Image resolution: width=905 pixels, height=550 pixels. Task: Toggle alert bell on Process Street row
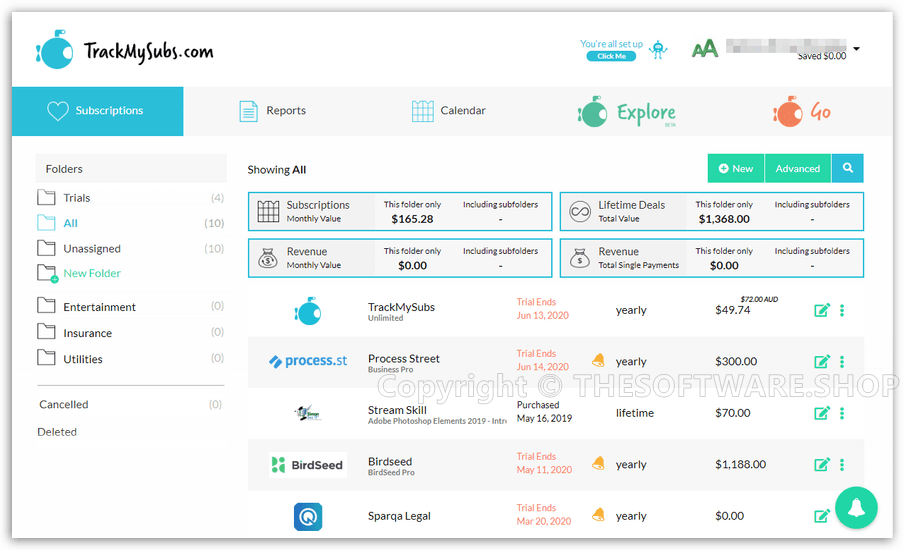(598, 361)
